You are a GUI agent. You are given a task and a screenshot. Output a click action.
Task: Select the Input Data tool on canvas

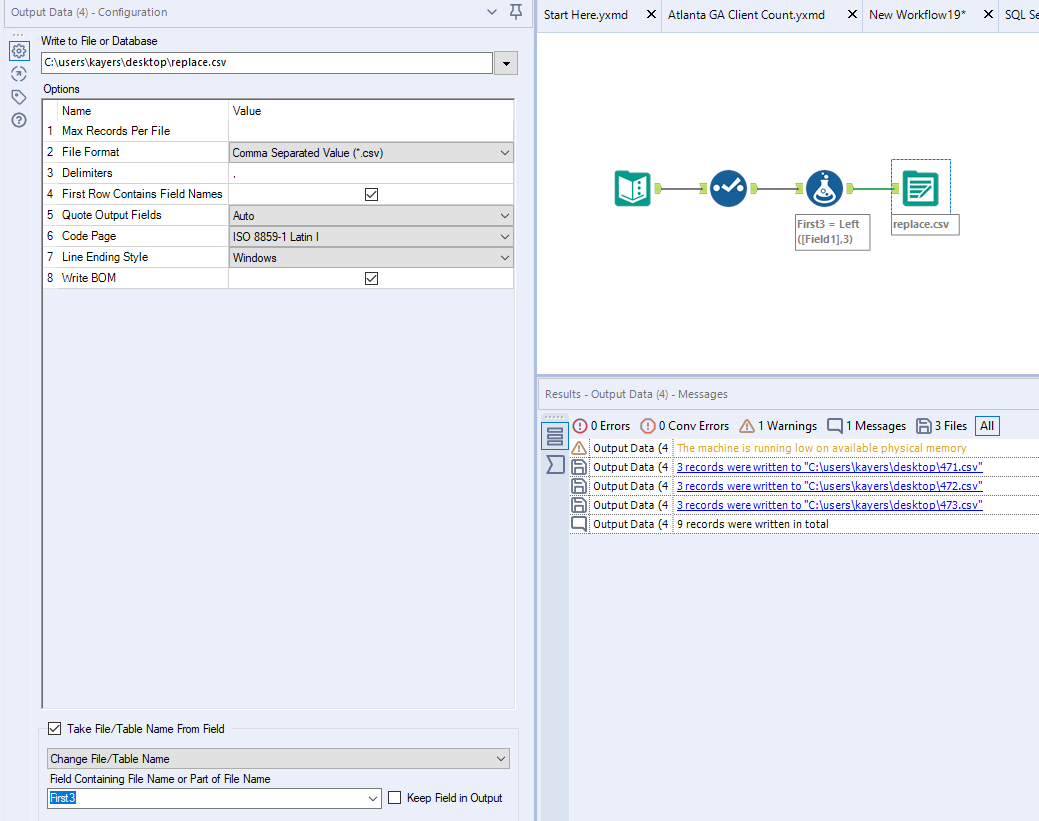(631, 187)
